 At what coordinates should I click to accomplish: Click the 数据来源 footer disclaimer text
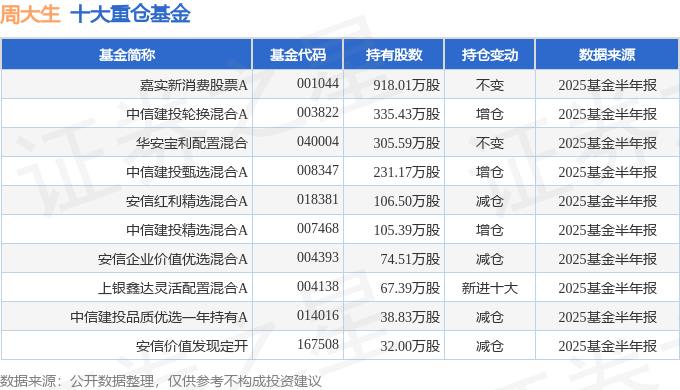point(161,381)
